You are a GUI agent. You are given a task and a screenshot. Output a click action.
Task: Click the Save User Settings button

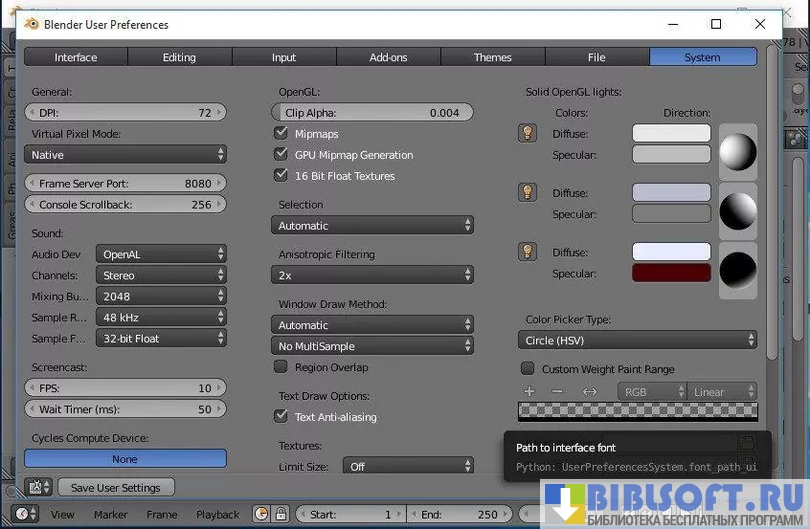click(116, 487)
